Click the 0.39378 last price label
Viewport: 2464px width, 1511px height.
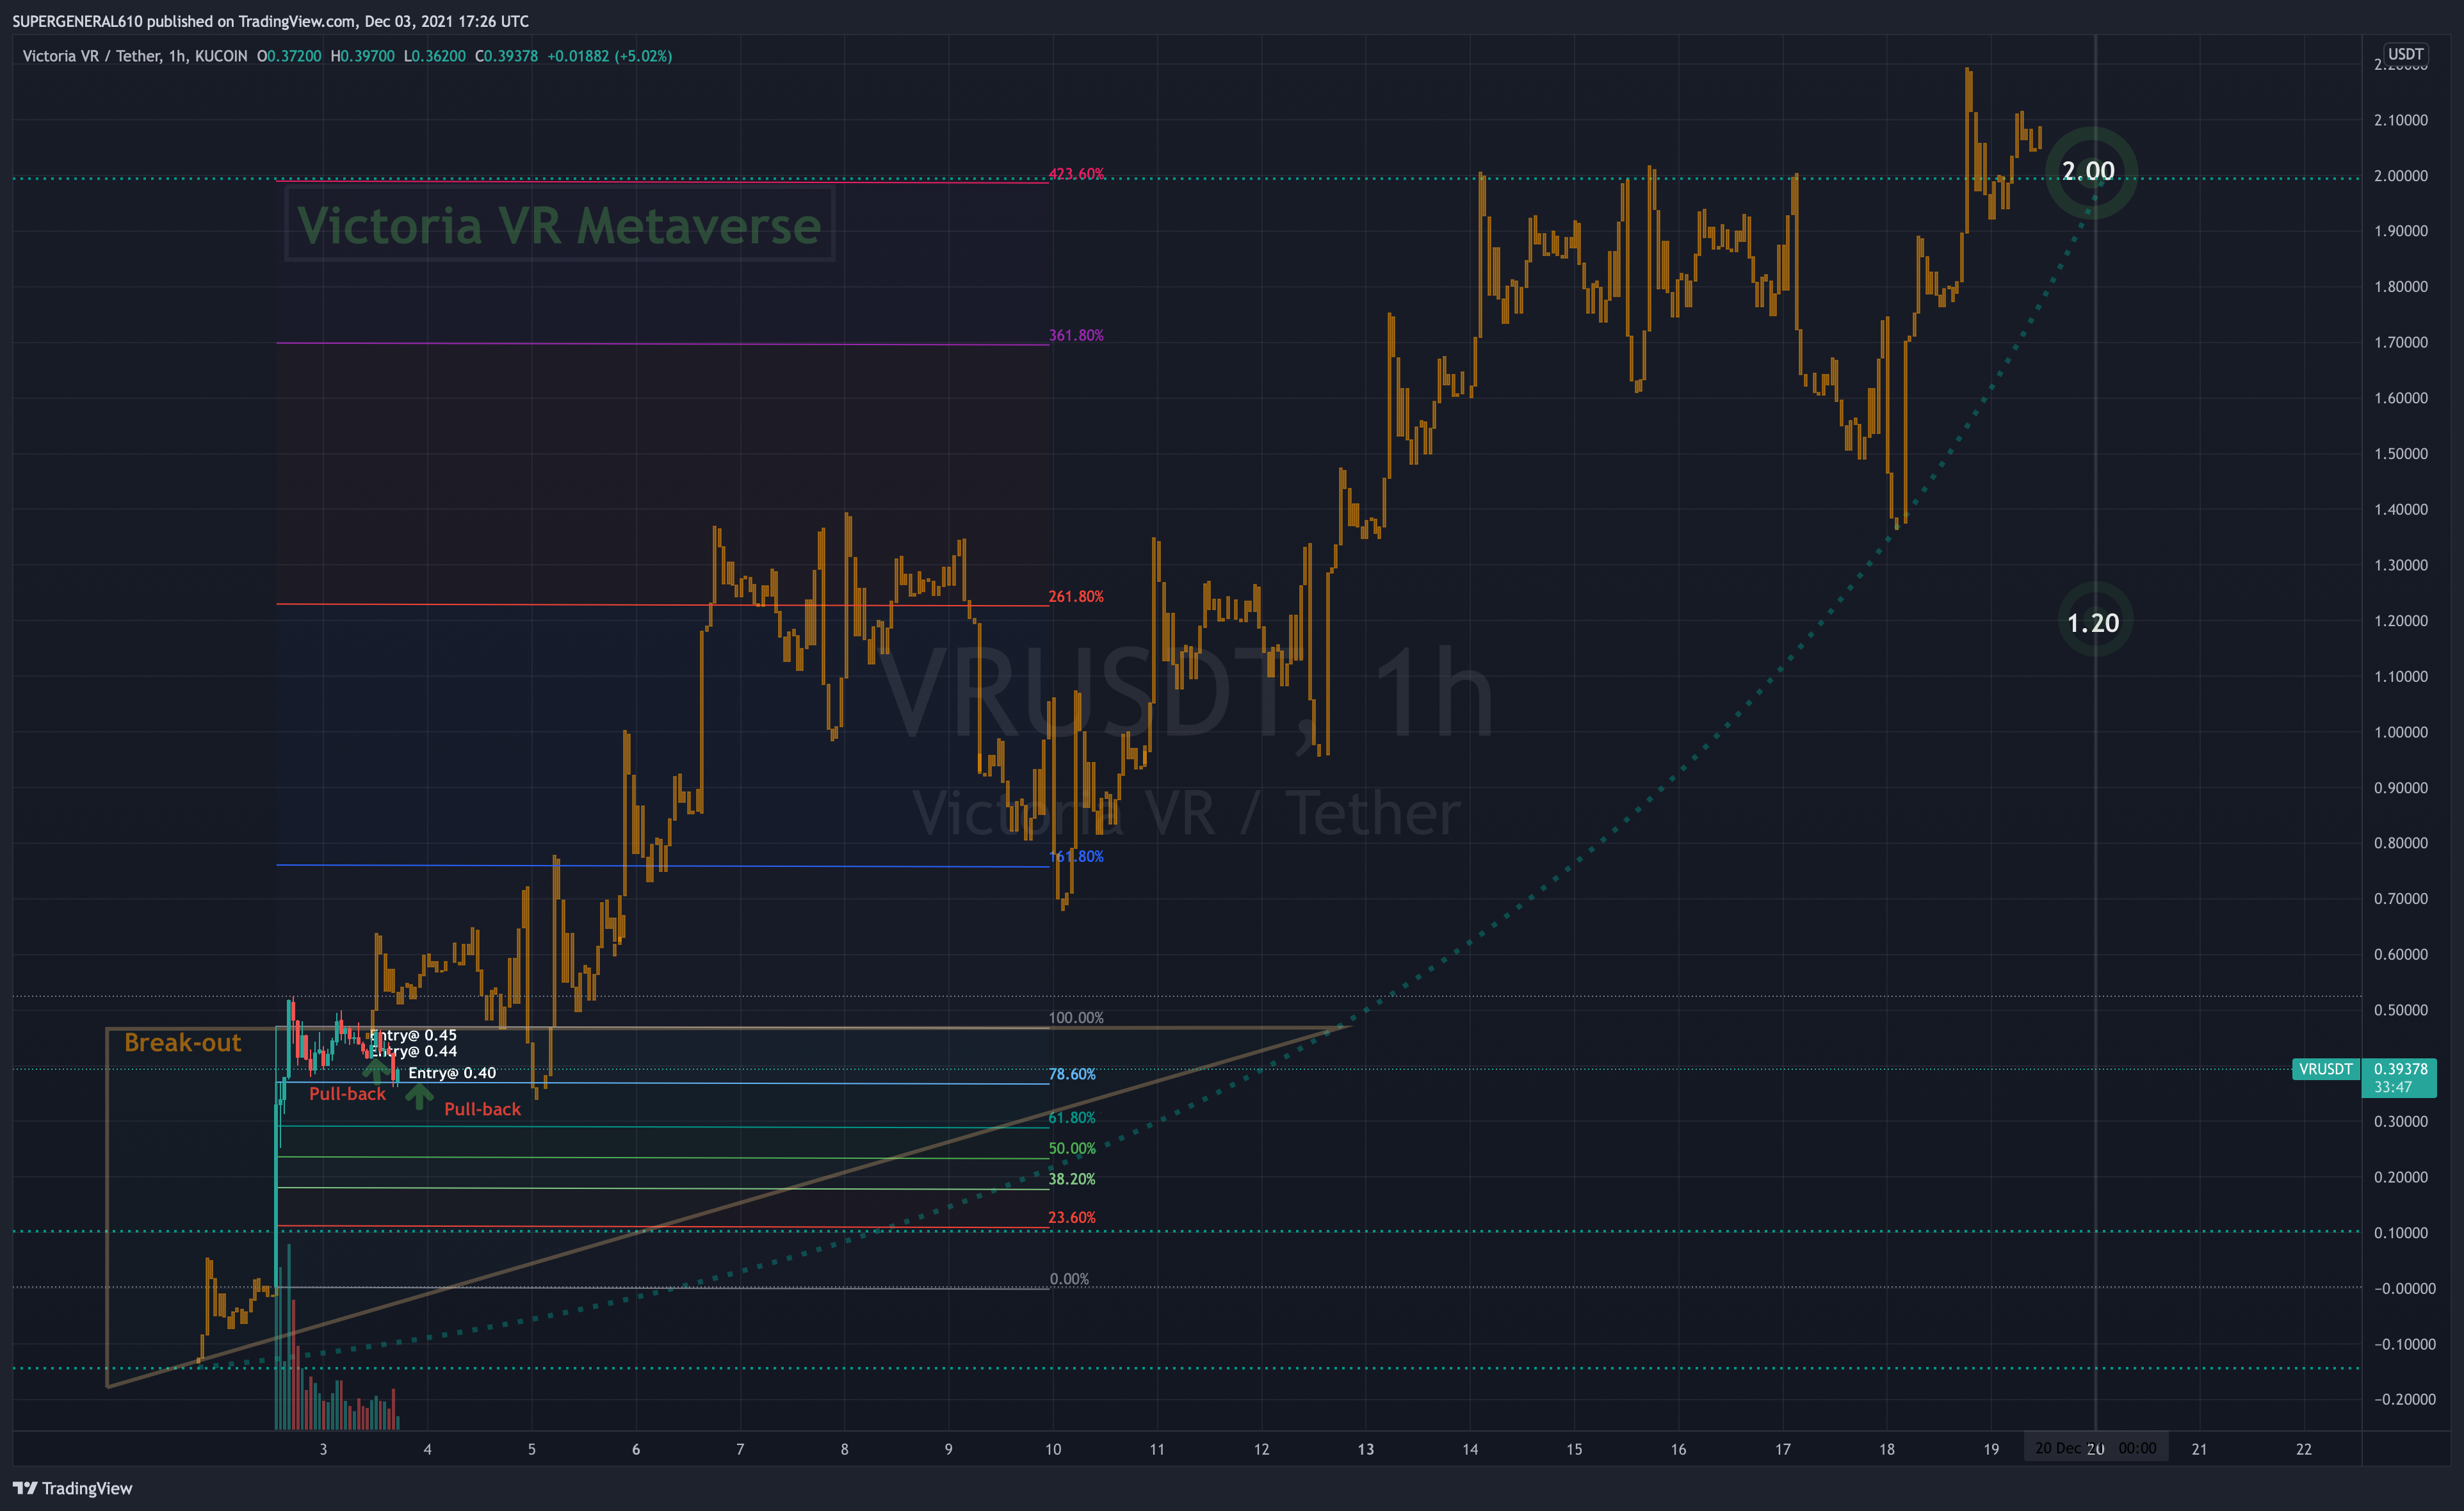[x=2400, y=1069]
